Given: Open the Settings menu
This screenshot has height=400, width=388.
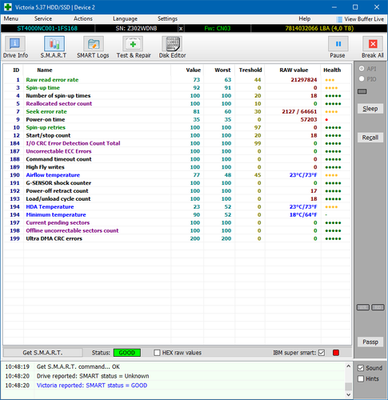Looking at the screenshot, I should point(168,19).
